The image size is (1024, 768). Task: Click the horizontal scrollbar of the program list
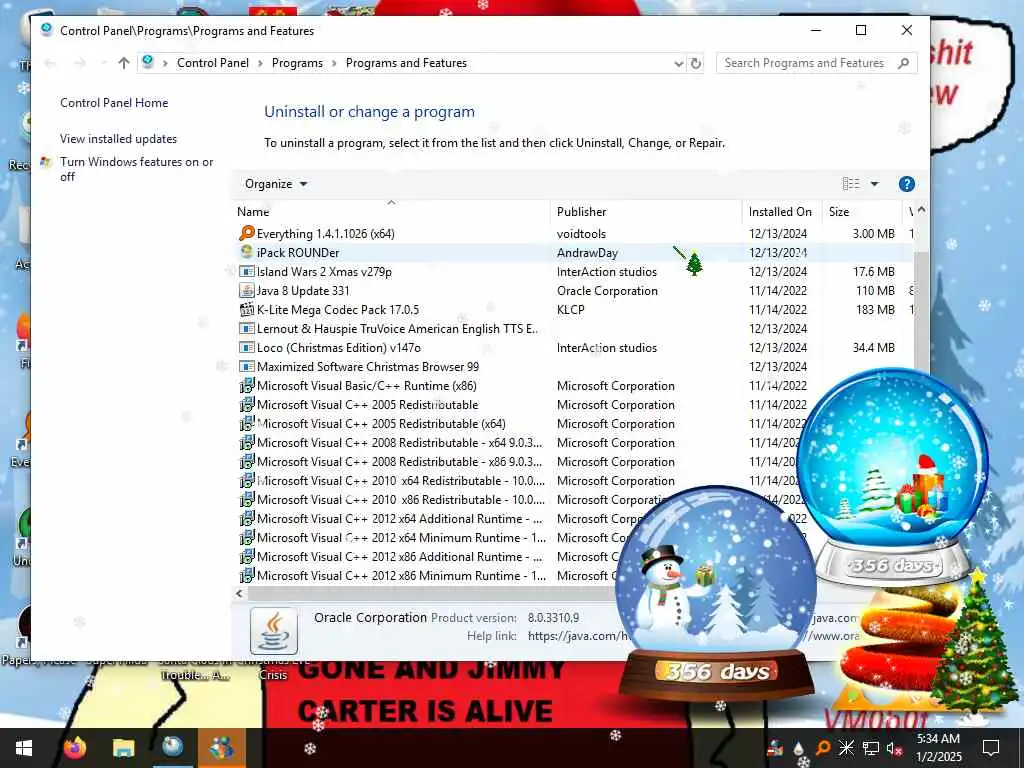(x=431, y=594)
